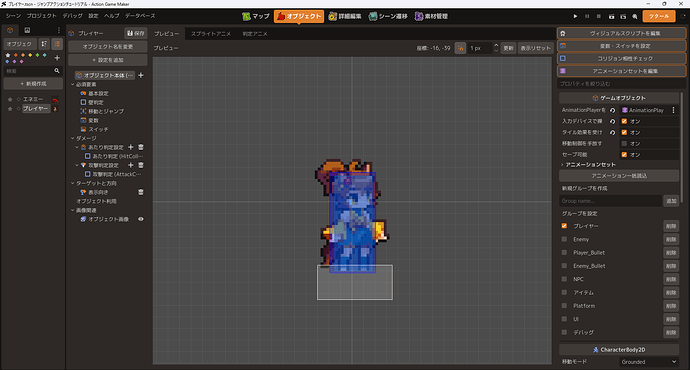
Task: Click the 表示リセット button
Action: [x=535, y=48]
